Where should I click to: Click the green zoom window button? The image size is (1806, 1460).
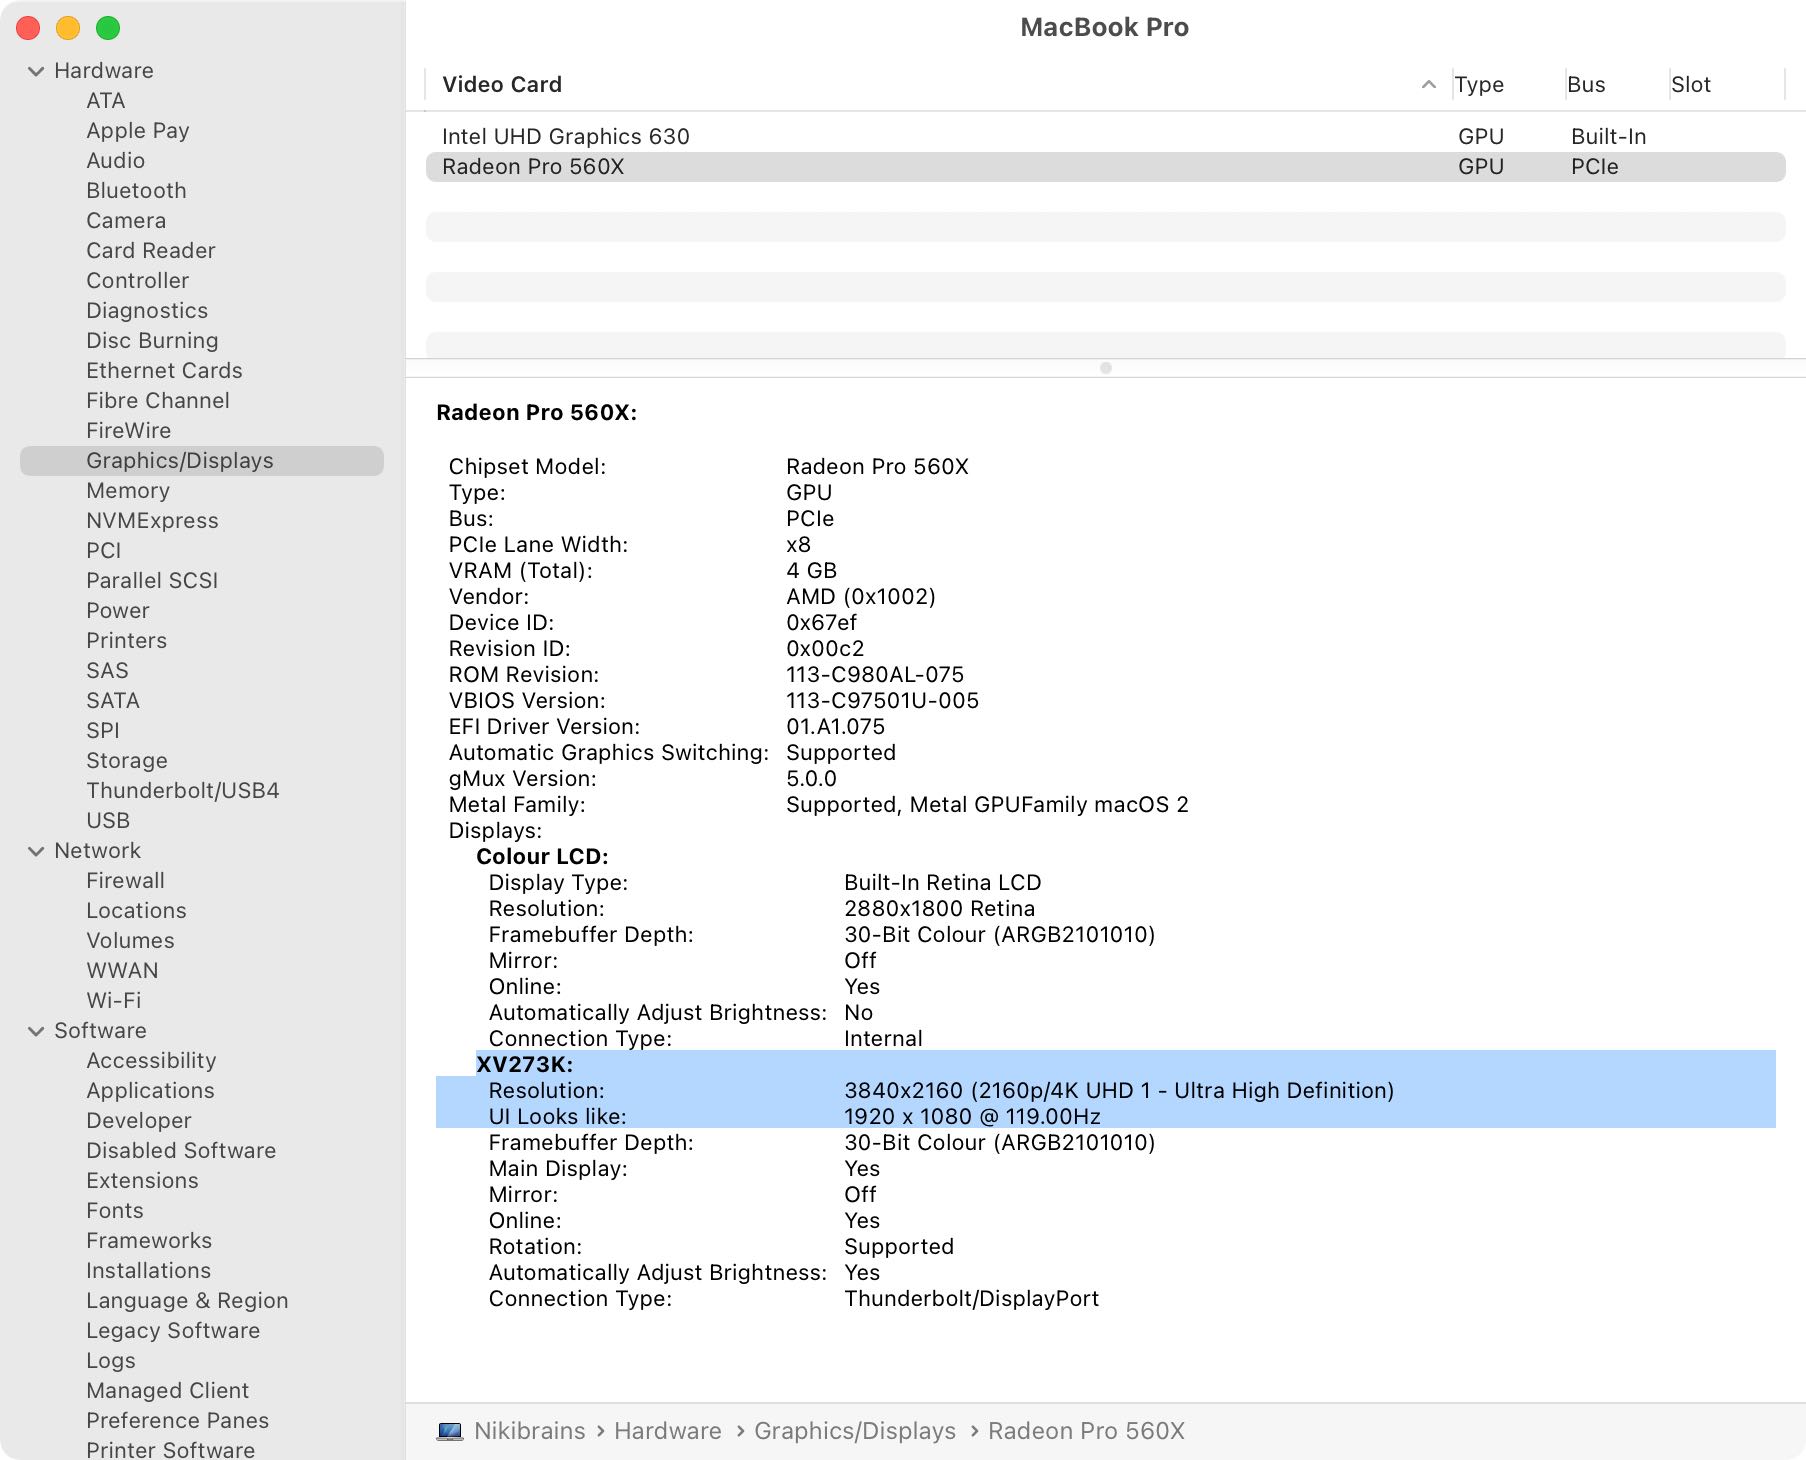[x=106, y=28]
